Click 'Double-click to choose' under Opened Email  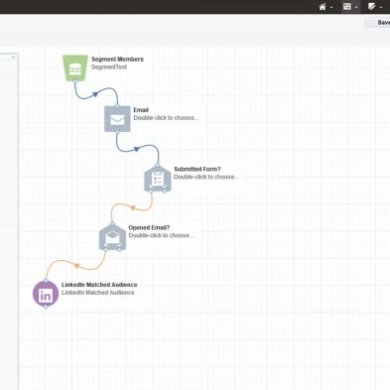click(161, 235)
